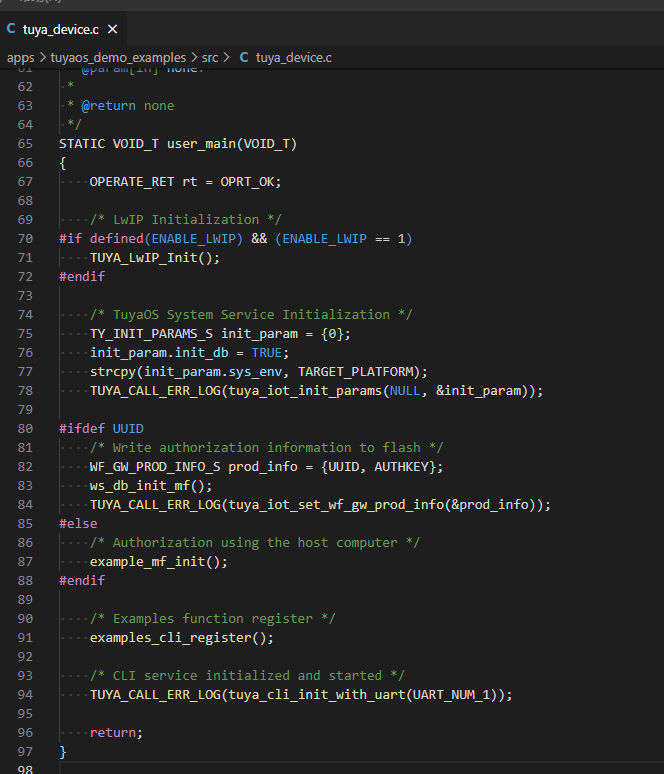This screenshot has width=664, height=774.
Task: Click the return keyword on line 96
Action: pos(113,733)
